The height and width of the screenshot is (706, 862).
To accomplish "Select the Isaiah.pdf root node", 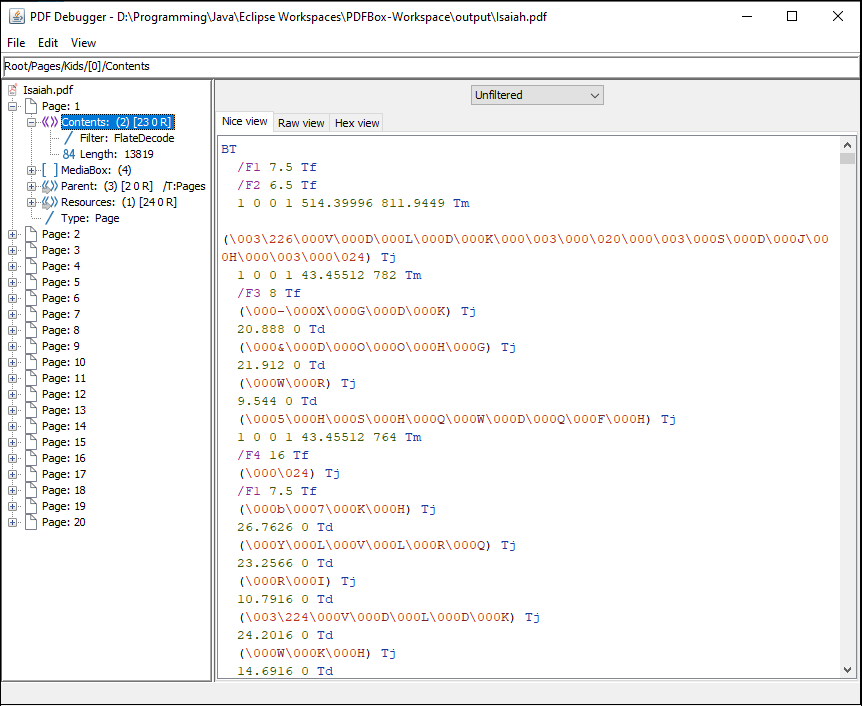I will pos(48,90).
